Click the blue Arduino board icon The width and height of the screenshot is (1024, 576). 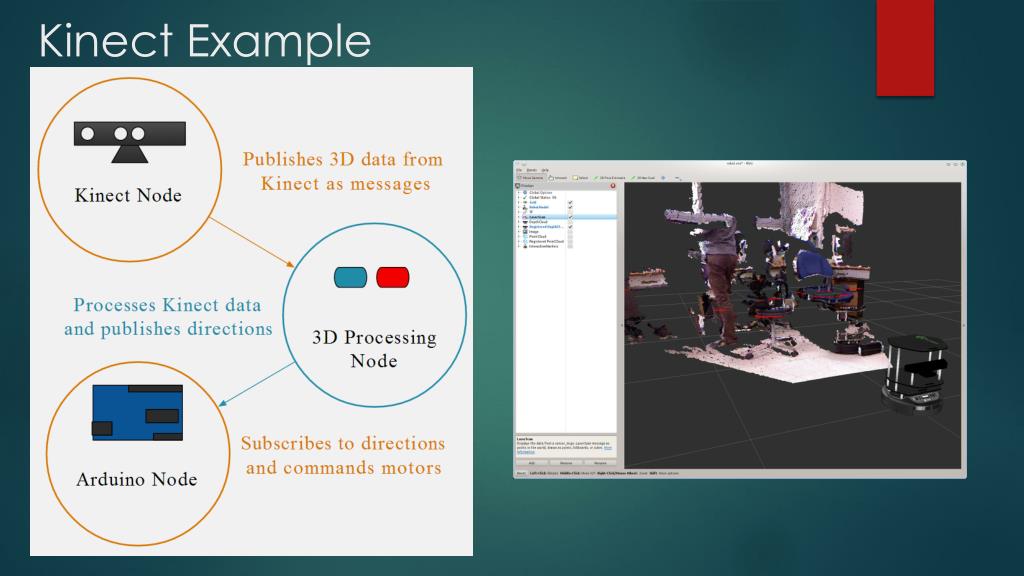tap(137, 413)
